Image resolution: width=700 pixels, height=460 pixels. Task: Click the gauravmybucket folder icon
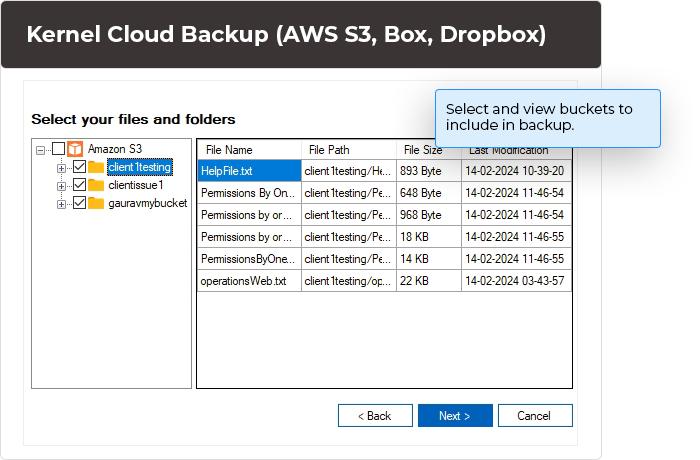(x=96, y=203)
